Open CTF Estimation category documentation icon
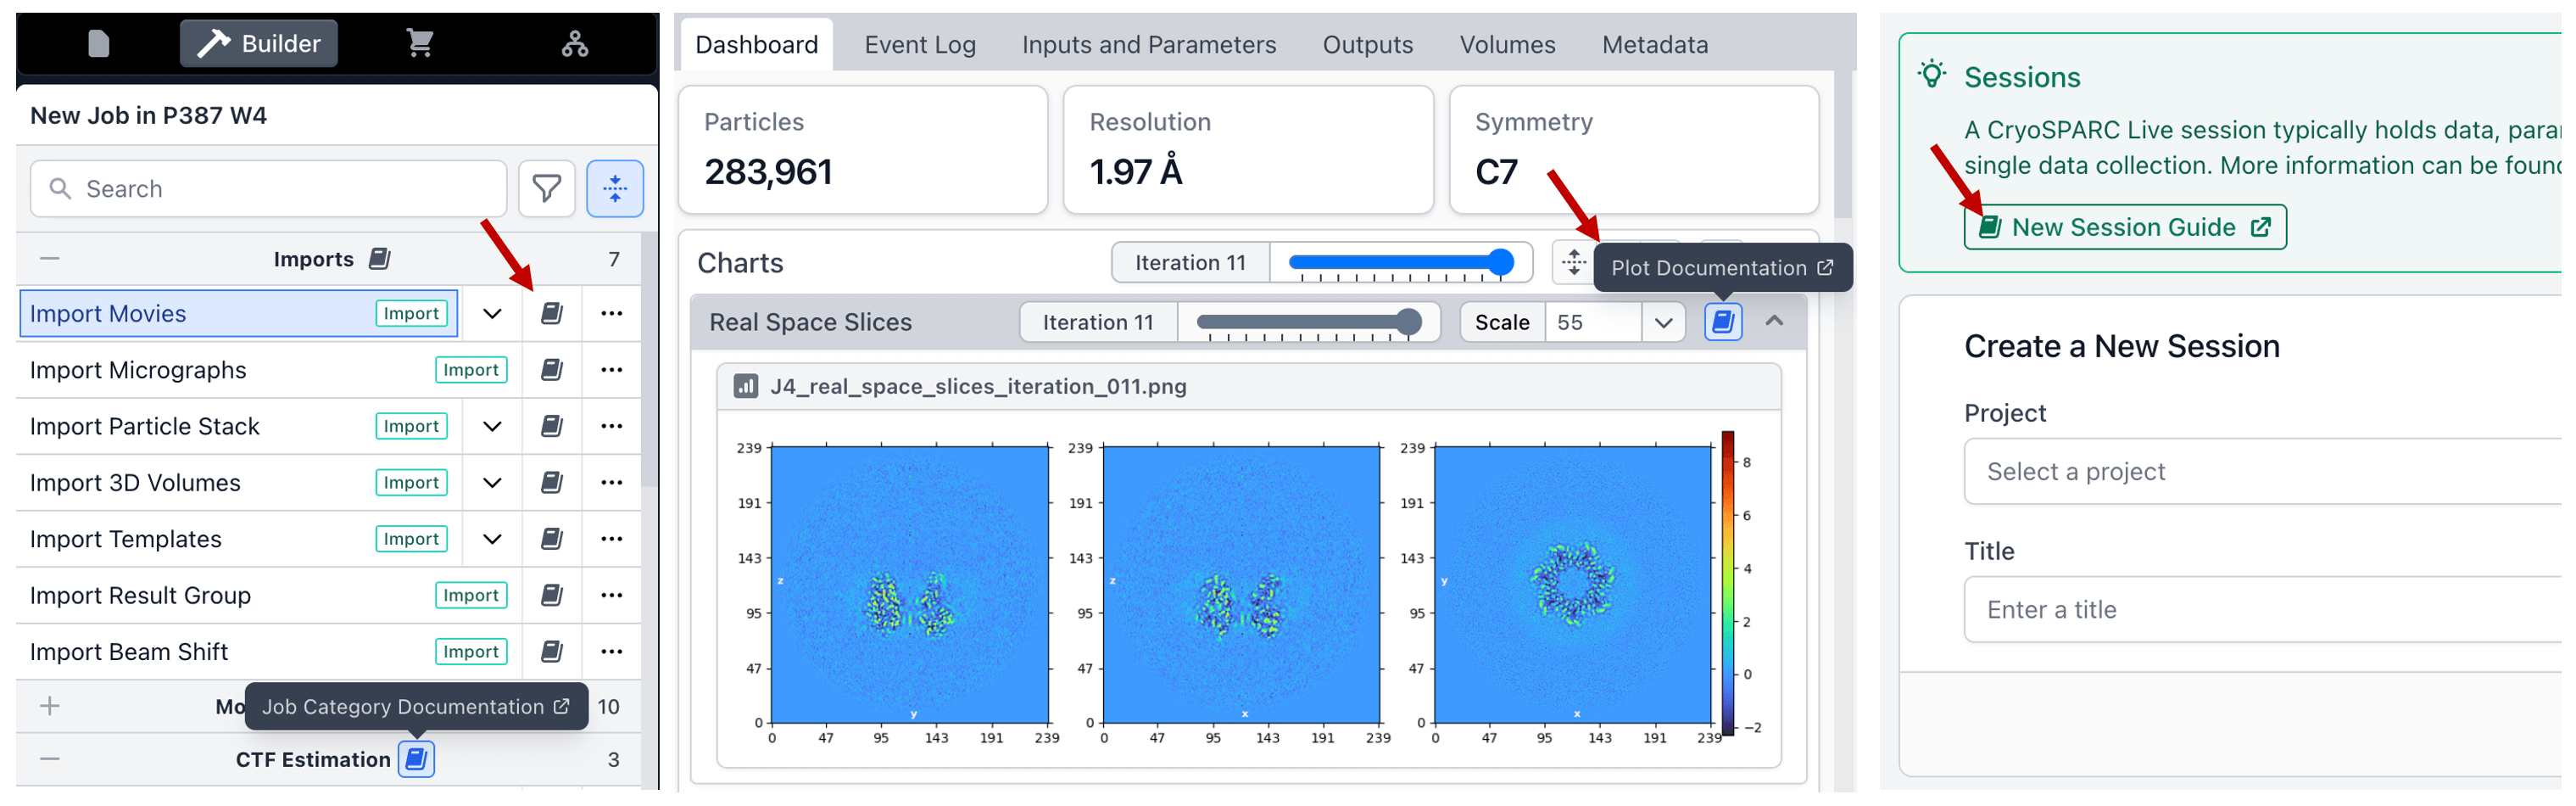The width and height of the screenshot is (2576, 806). 416,759
